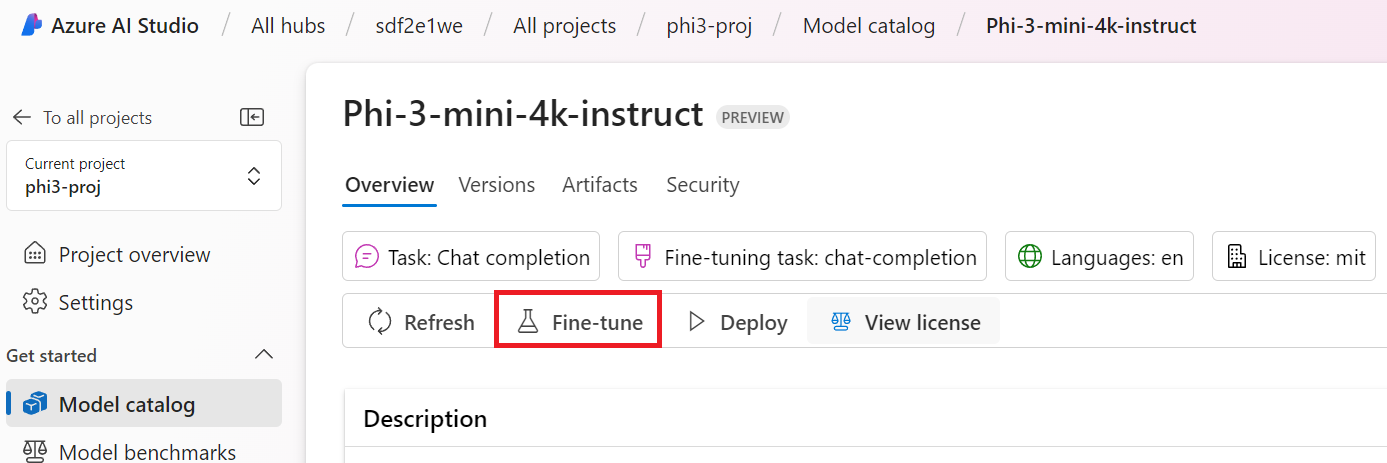Click the Model catalog cube icon
Screen dimensions: 1387x463
click(x=36, y=404)
